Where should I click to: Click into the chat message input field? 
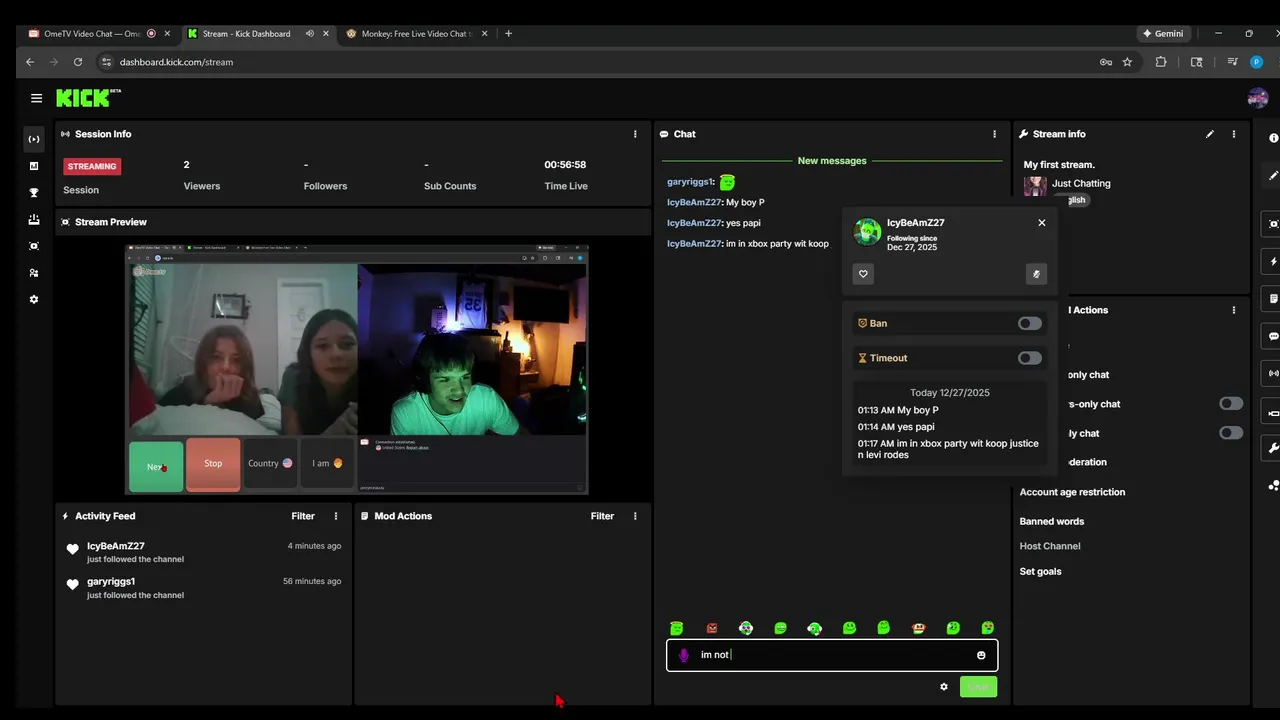tap(832, 655)
